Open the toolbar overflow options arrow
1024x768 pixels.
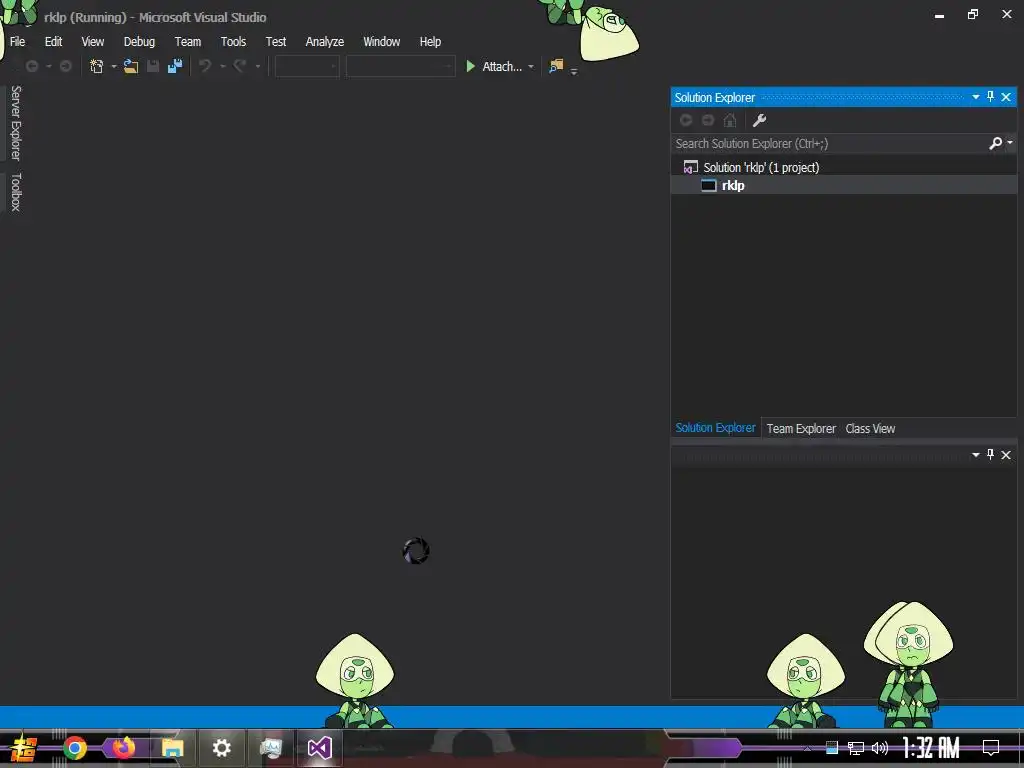coord(574,72)
